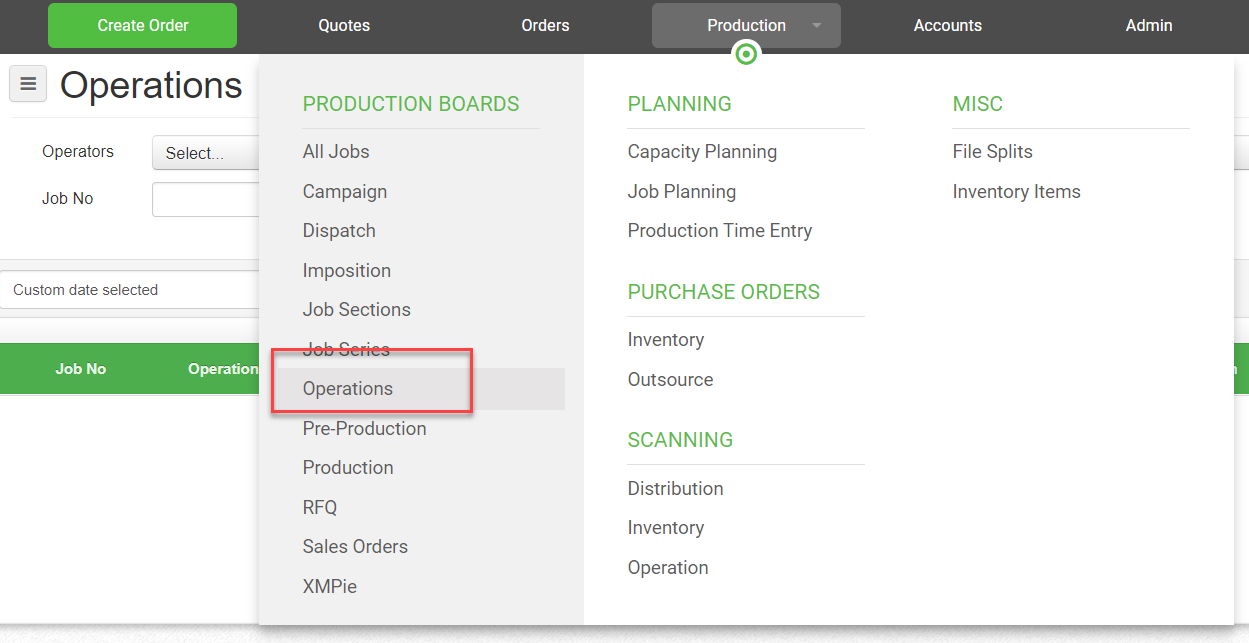Click the hamburger menu icon beside Operations
Screen dimensions: 1249x643
click(28, 85)
